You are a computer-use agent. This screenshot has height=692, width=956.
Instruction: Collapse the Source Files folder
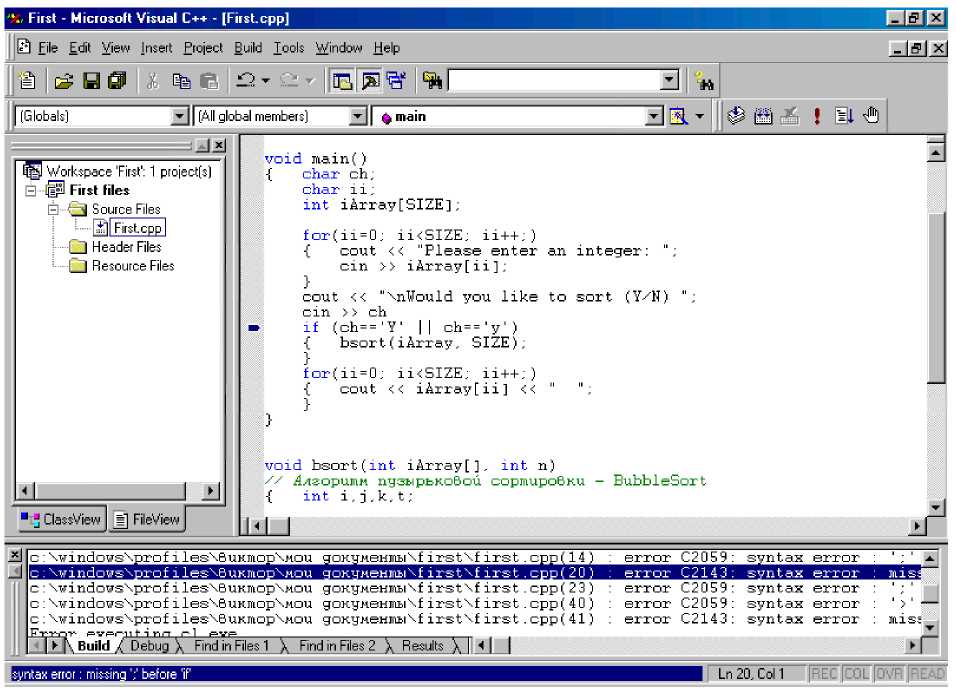tap(54, 210)
